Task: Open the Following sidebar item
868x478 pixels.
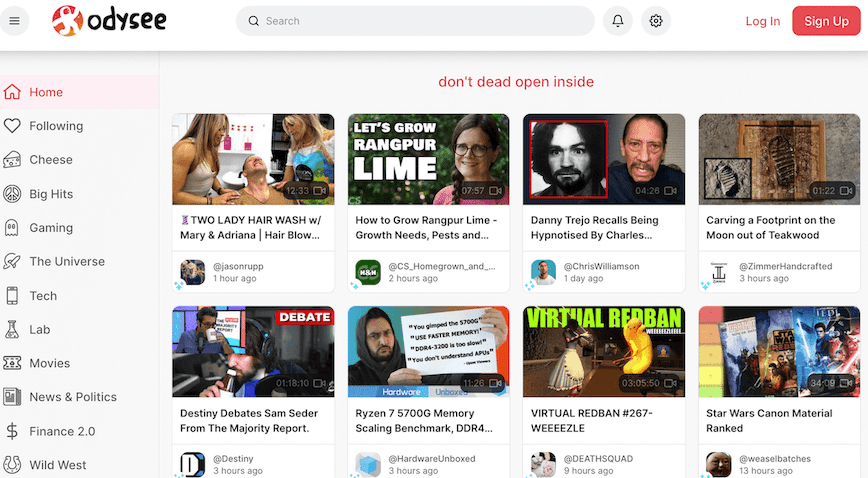Action: (x=56, y=126)
